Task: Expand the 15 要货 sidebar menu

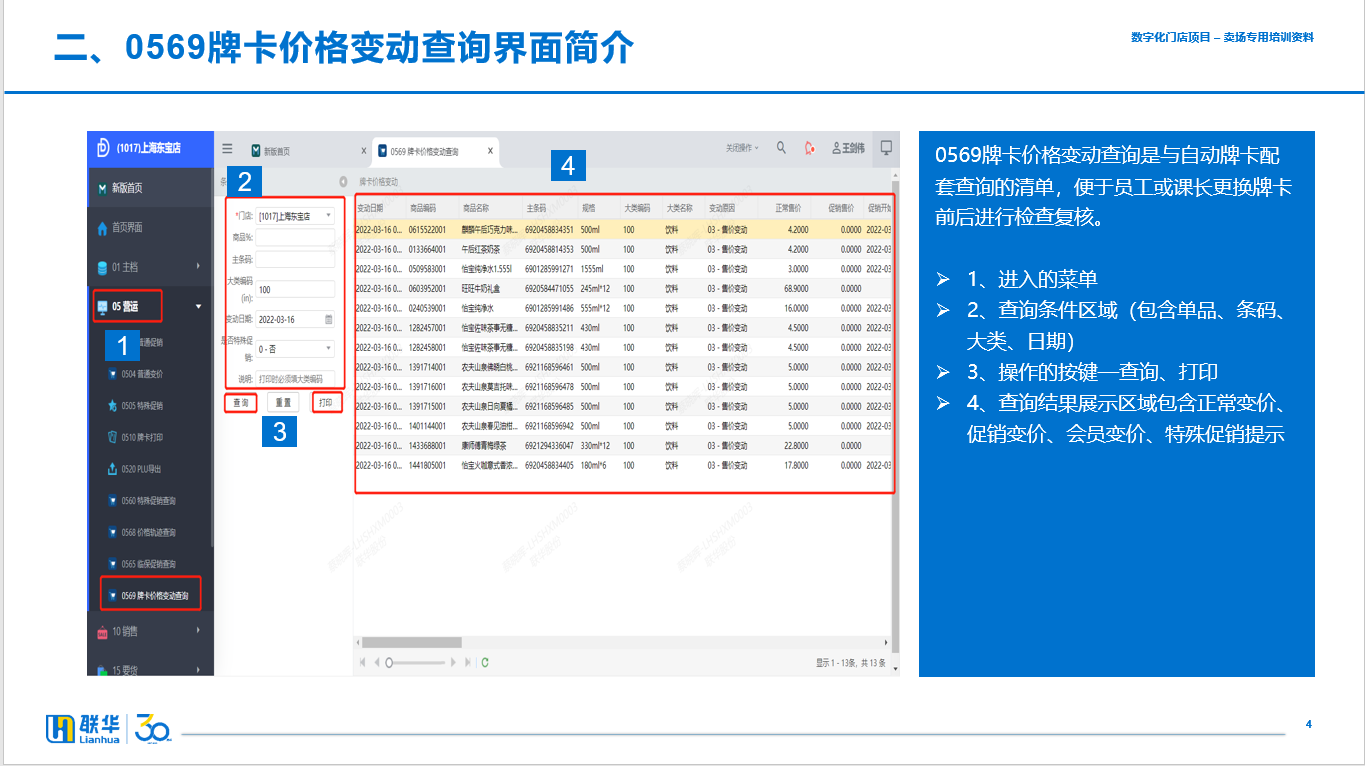Action: click(x=150, y=669)
